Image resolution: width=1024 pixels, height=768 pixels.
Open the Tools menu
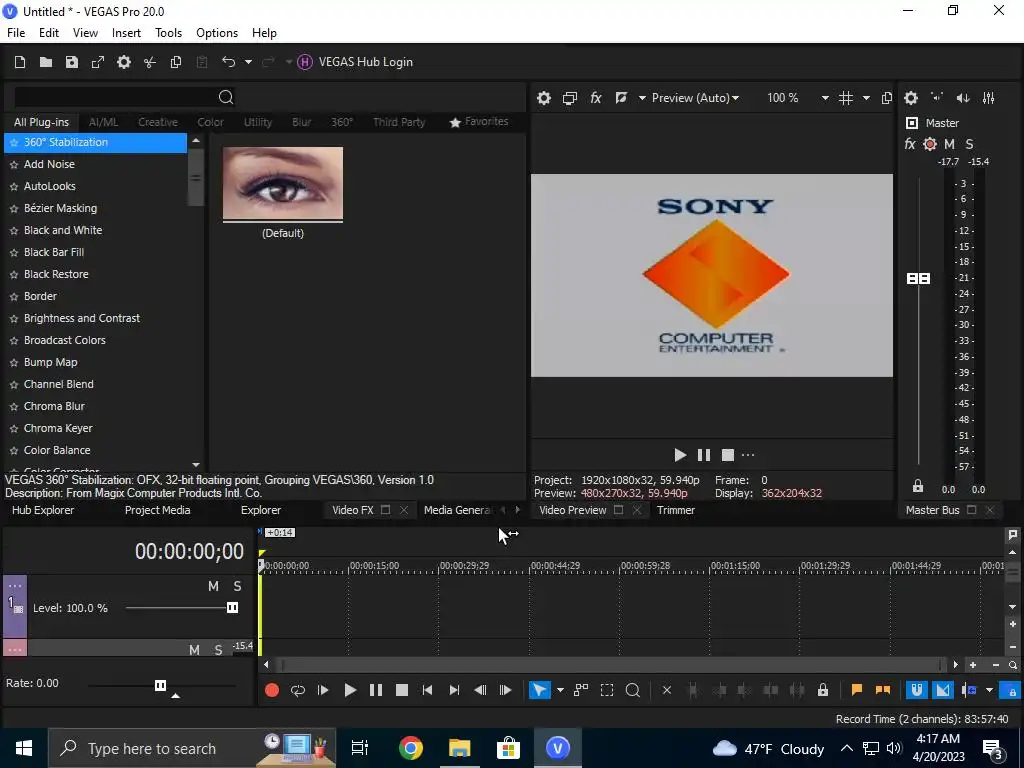tap(168, 33)
